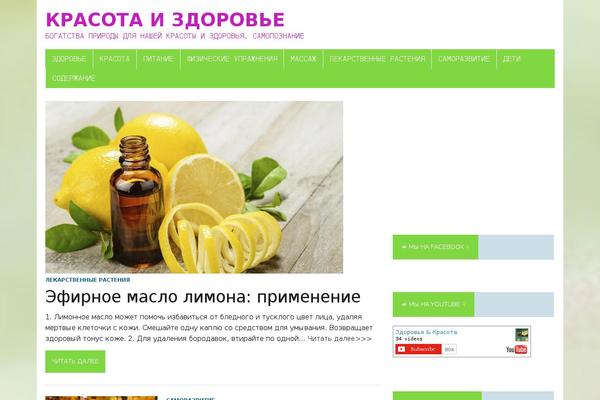Click the YouTube logo in channel widget
Image resolution: width=600 pixels, height=400 pixels.
click(516, 349)
